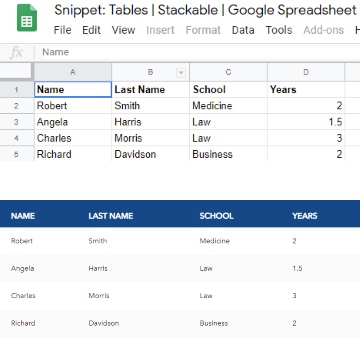Select spreadsheet cell Smith
The image size is (360, 360).
(x=150, y=106)
